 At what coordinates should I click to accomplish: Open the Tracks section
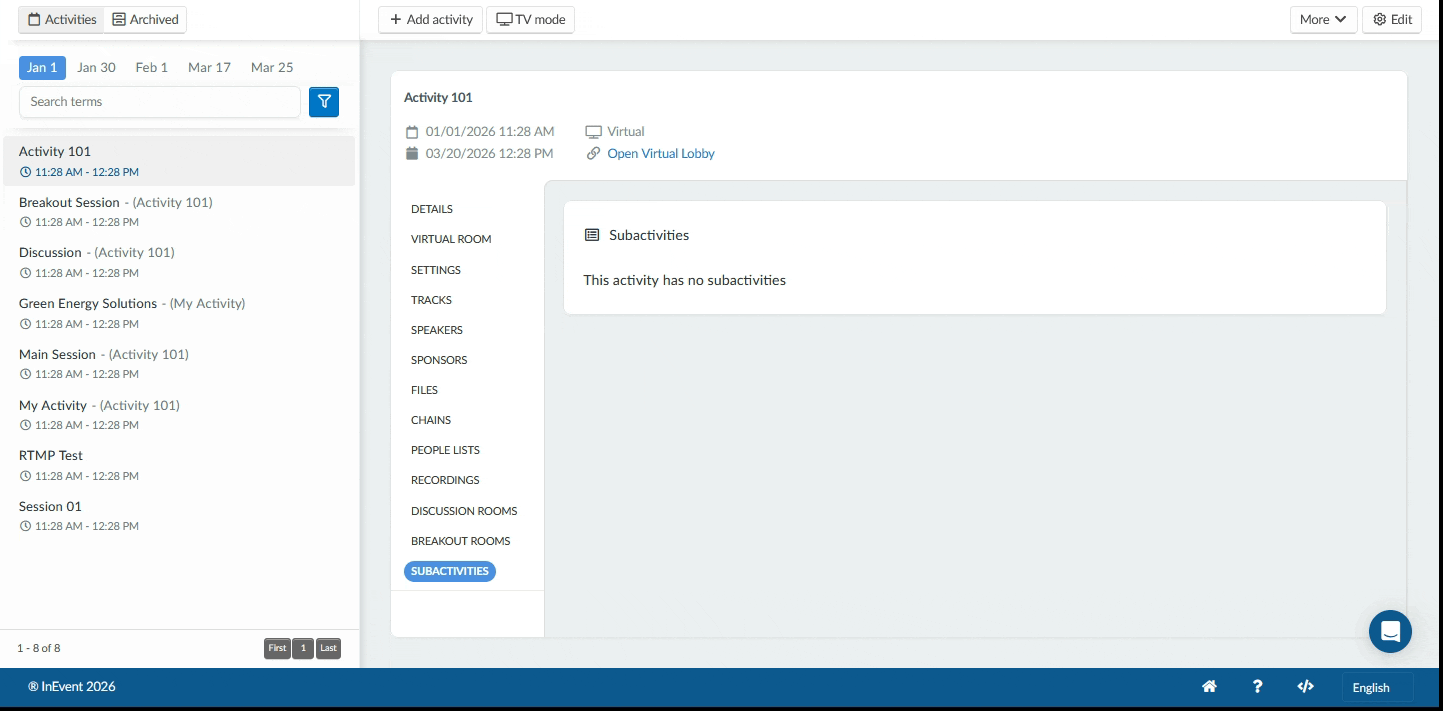431,300
